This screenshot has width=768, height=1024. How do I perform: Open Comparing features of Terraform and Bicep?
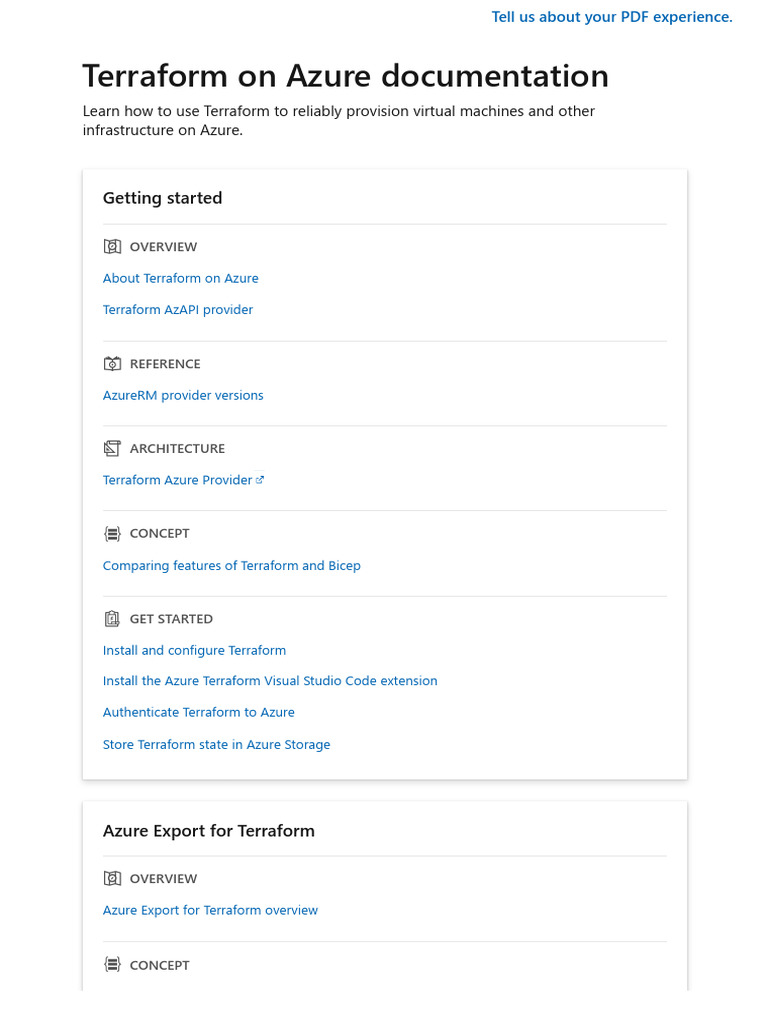click(231, 566)
